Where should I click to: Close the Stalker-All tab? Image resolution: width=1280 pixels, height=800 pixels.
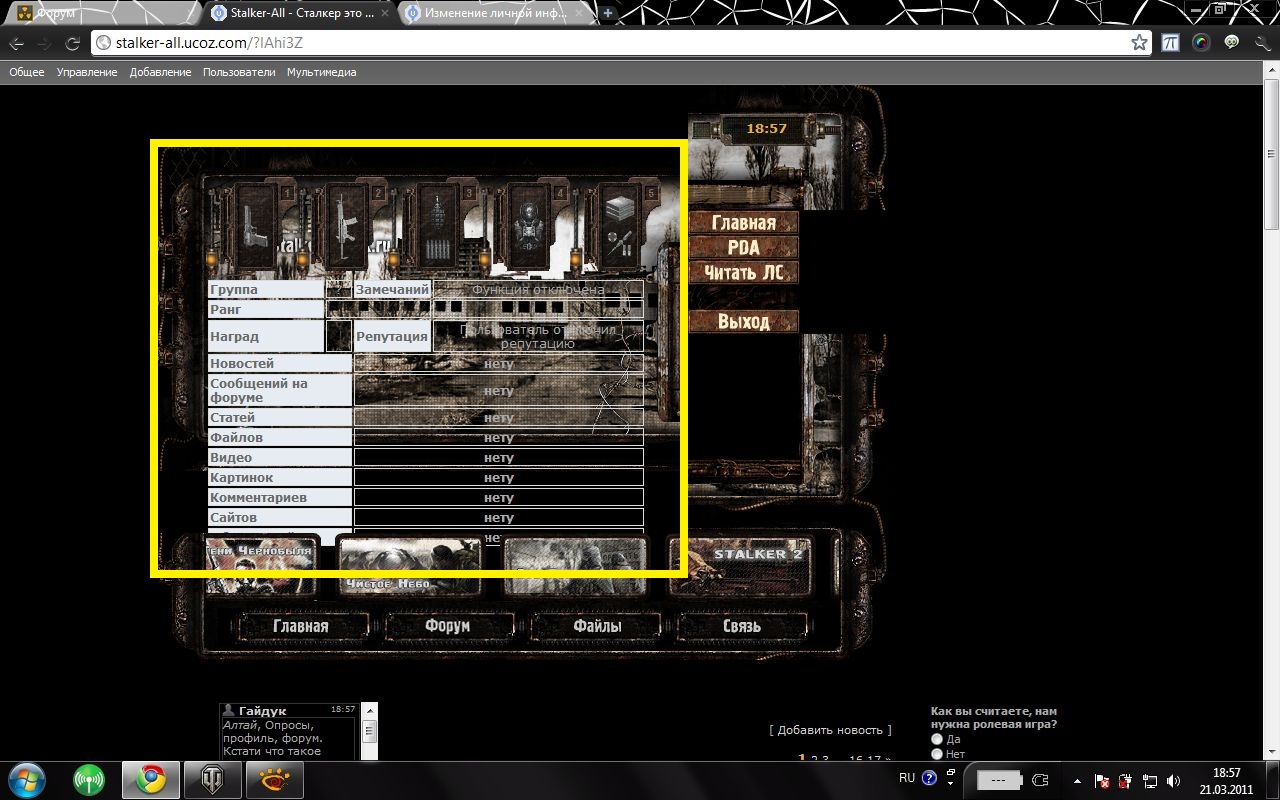point(385,13)
